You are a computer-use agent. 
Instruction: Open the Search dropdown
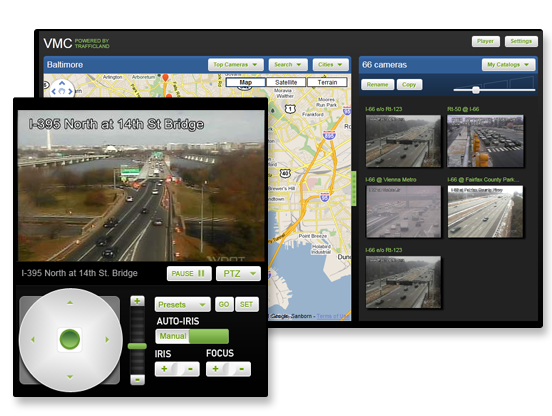pyautogui.click(x=288, y=65)
